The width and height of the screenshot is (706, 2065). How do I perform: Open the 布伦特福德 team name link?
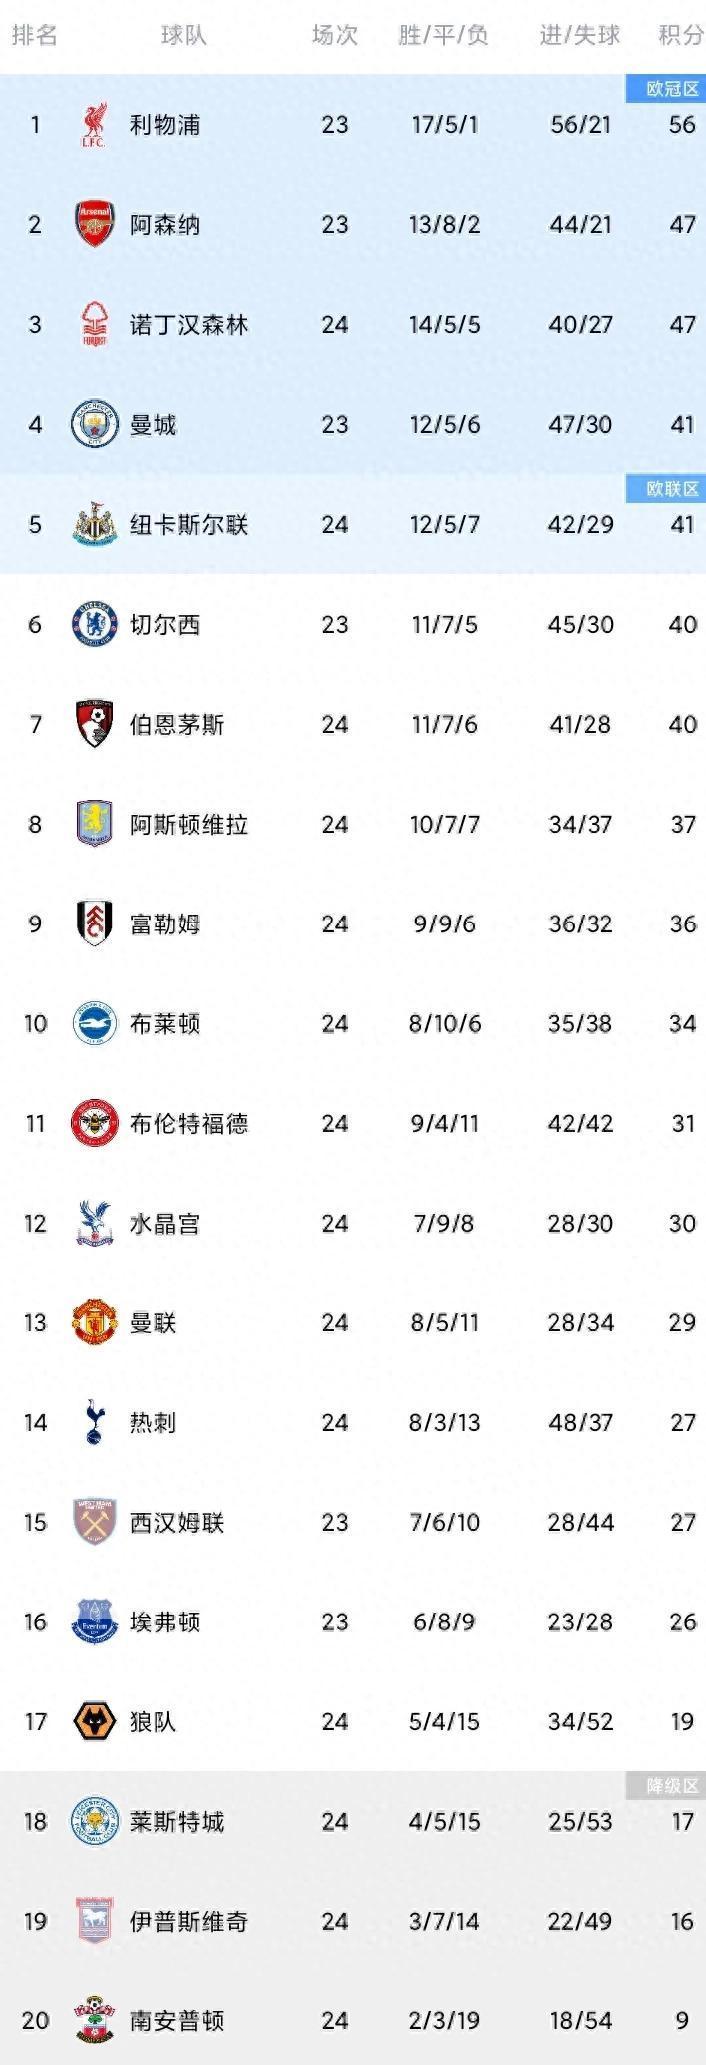[189, 1123]
